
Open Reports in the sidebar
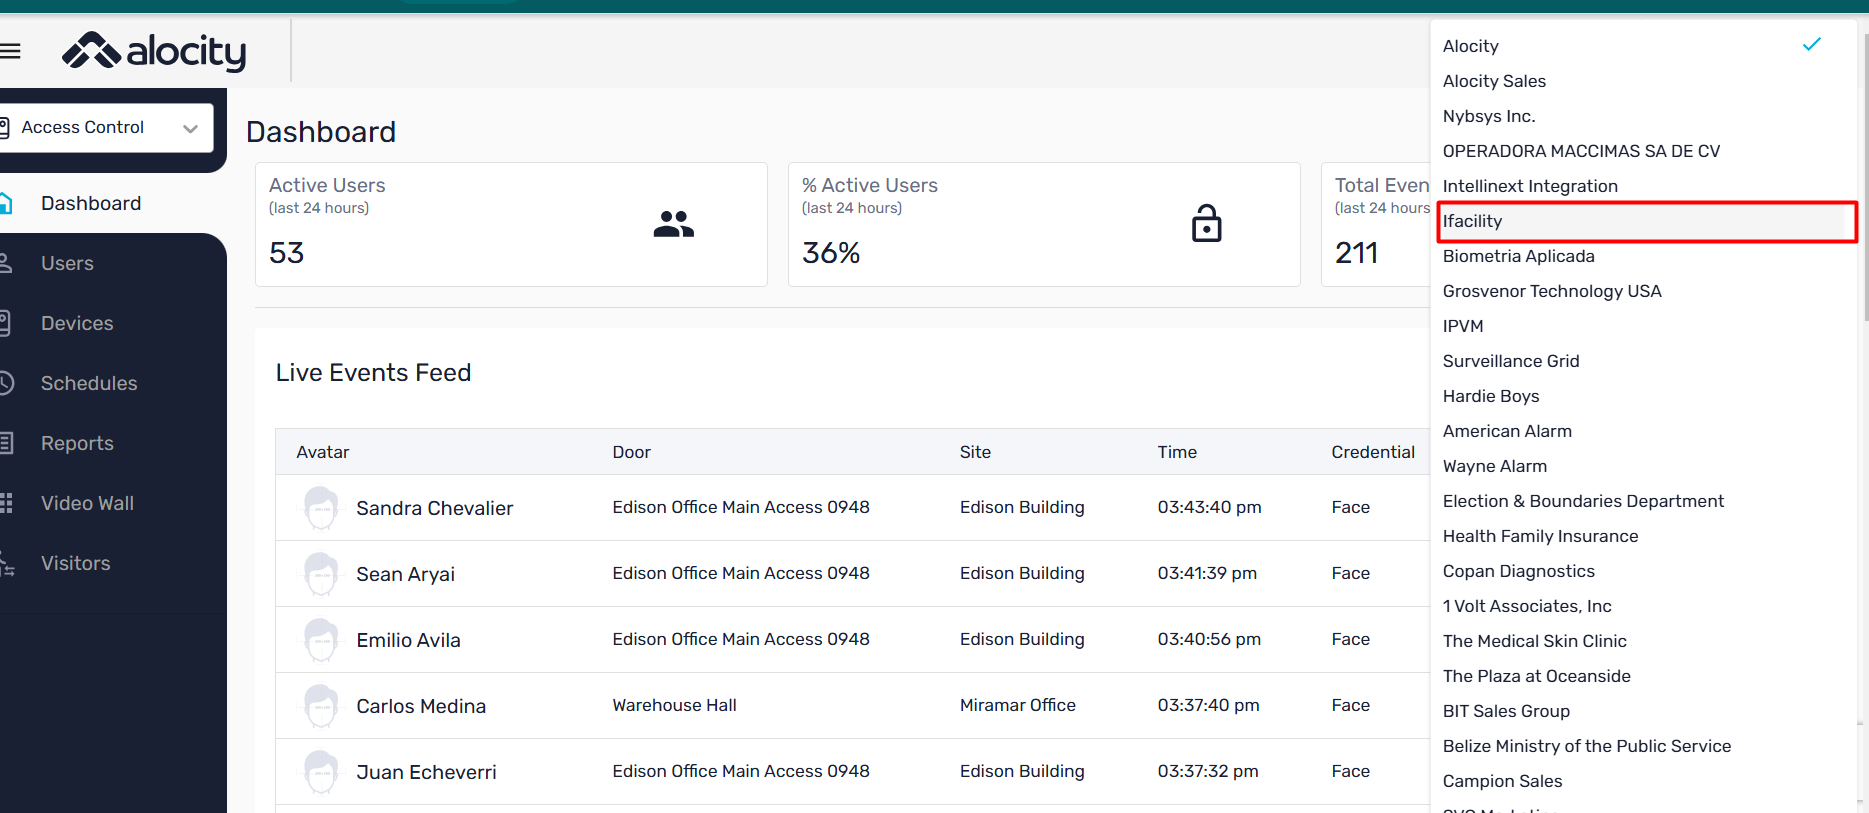[77, 443]
